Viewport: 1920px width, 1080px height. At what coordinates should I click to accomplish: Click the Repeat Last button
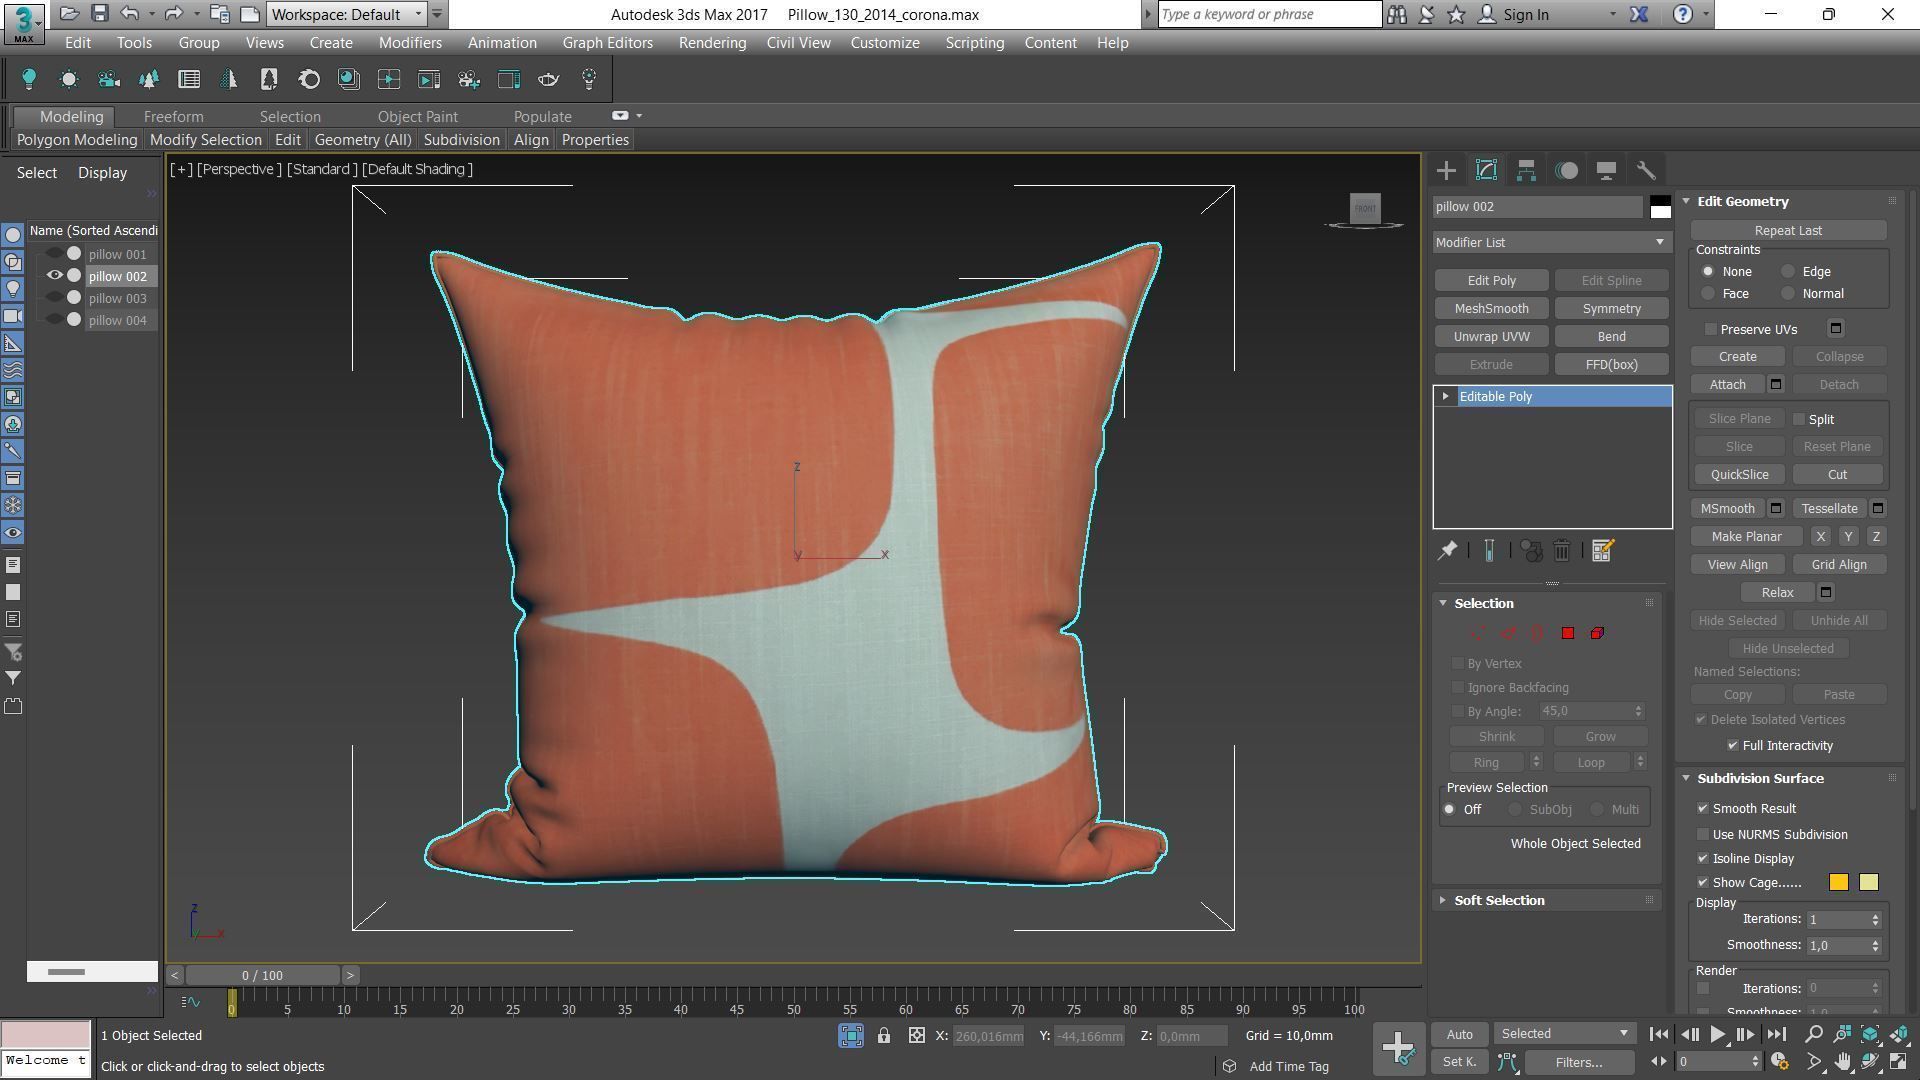pyautogui.click(x=1788, y=231)
